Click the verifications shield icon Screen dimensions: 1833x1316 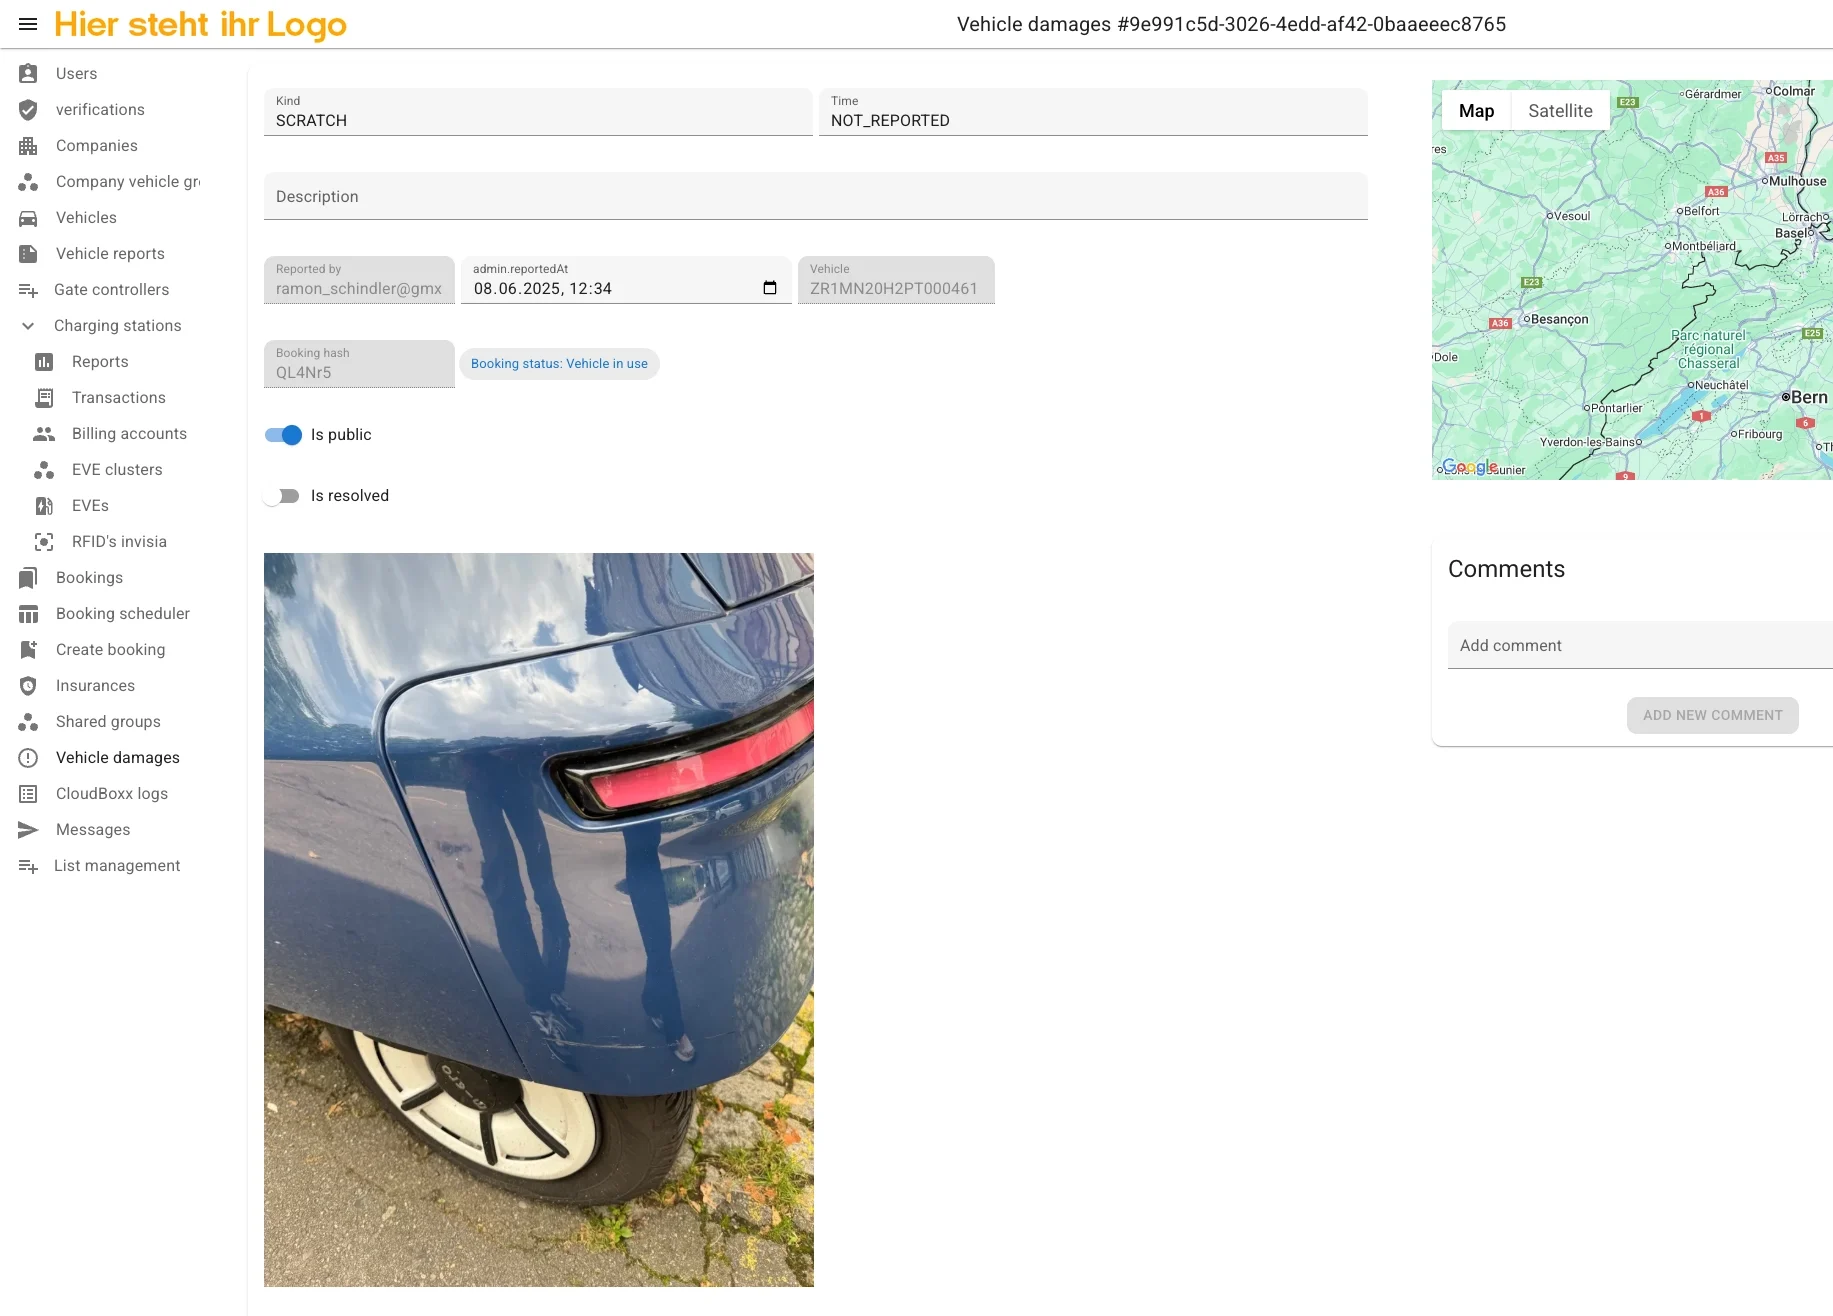point(28,110)
